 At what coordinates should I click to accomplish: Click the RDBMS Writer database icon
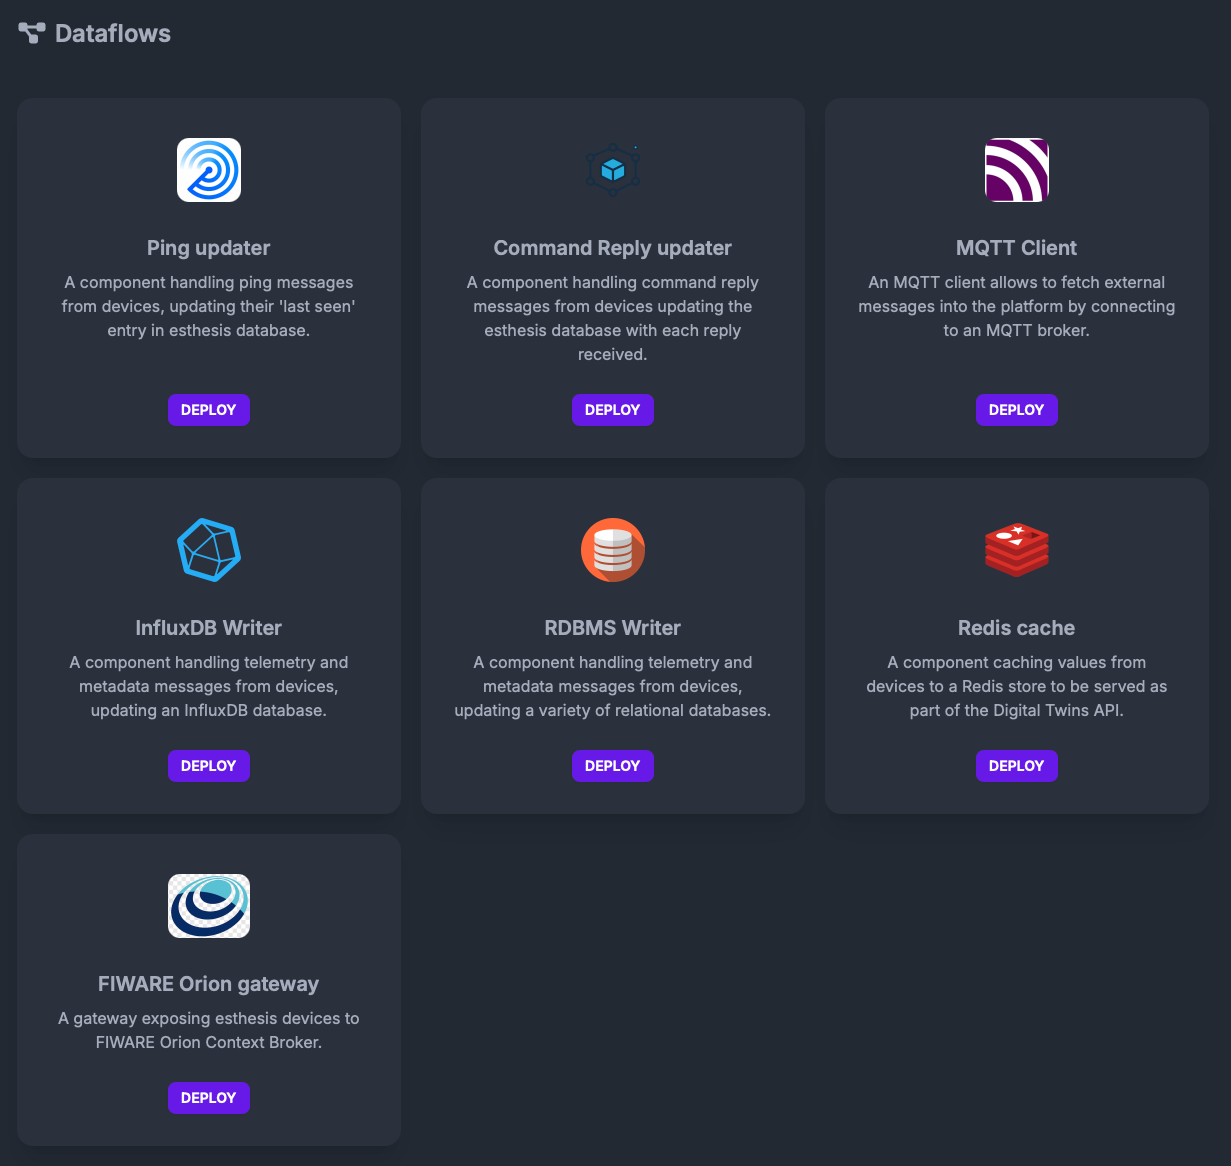613,550
